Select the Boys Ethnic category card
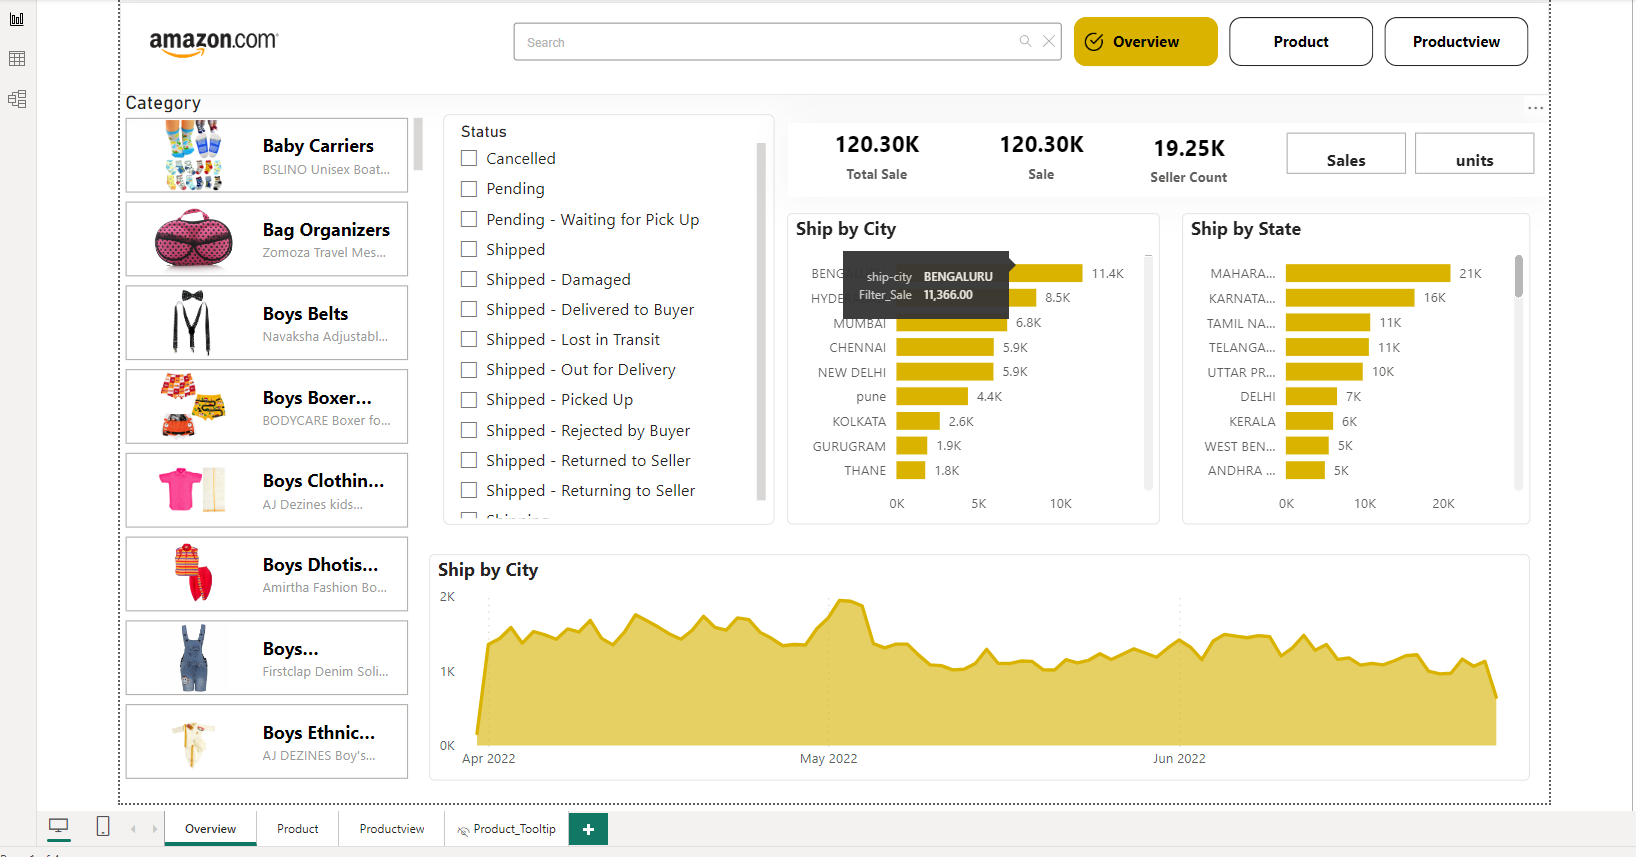Screen dimensions: 1636x857 267,741
